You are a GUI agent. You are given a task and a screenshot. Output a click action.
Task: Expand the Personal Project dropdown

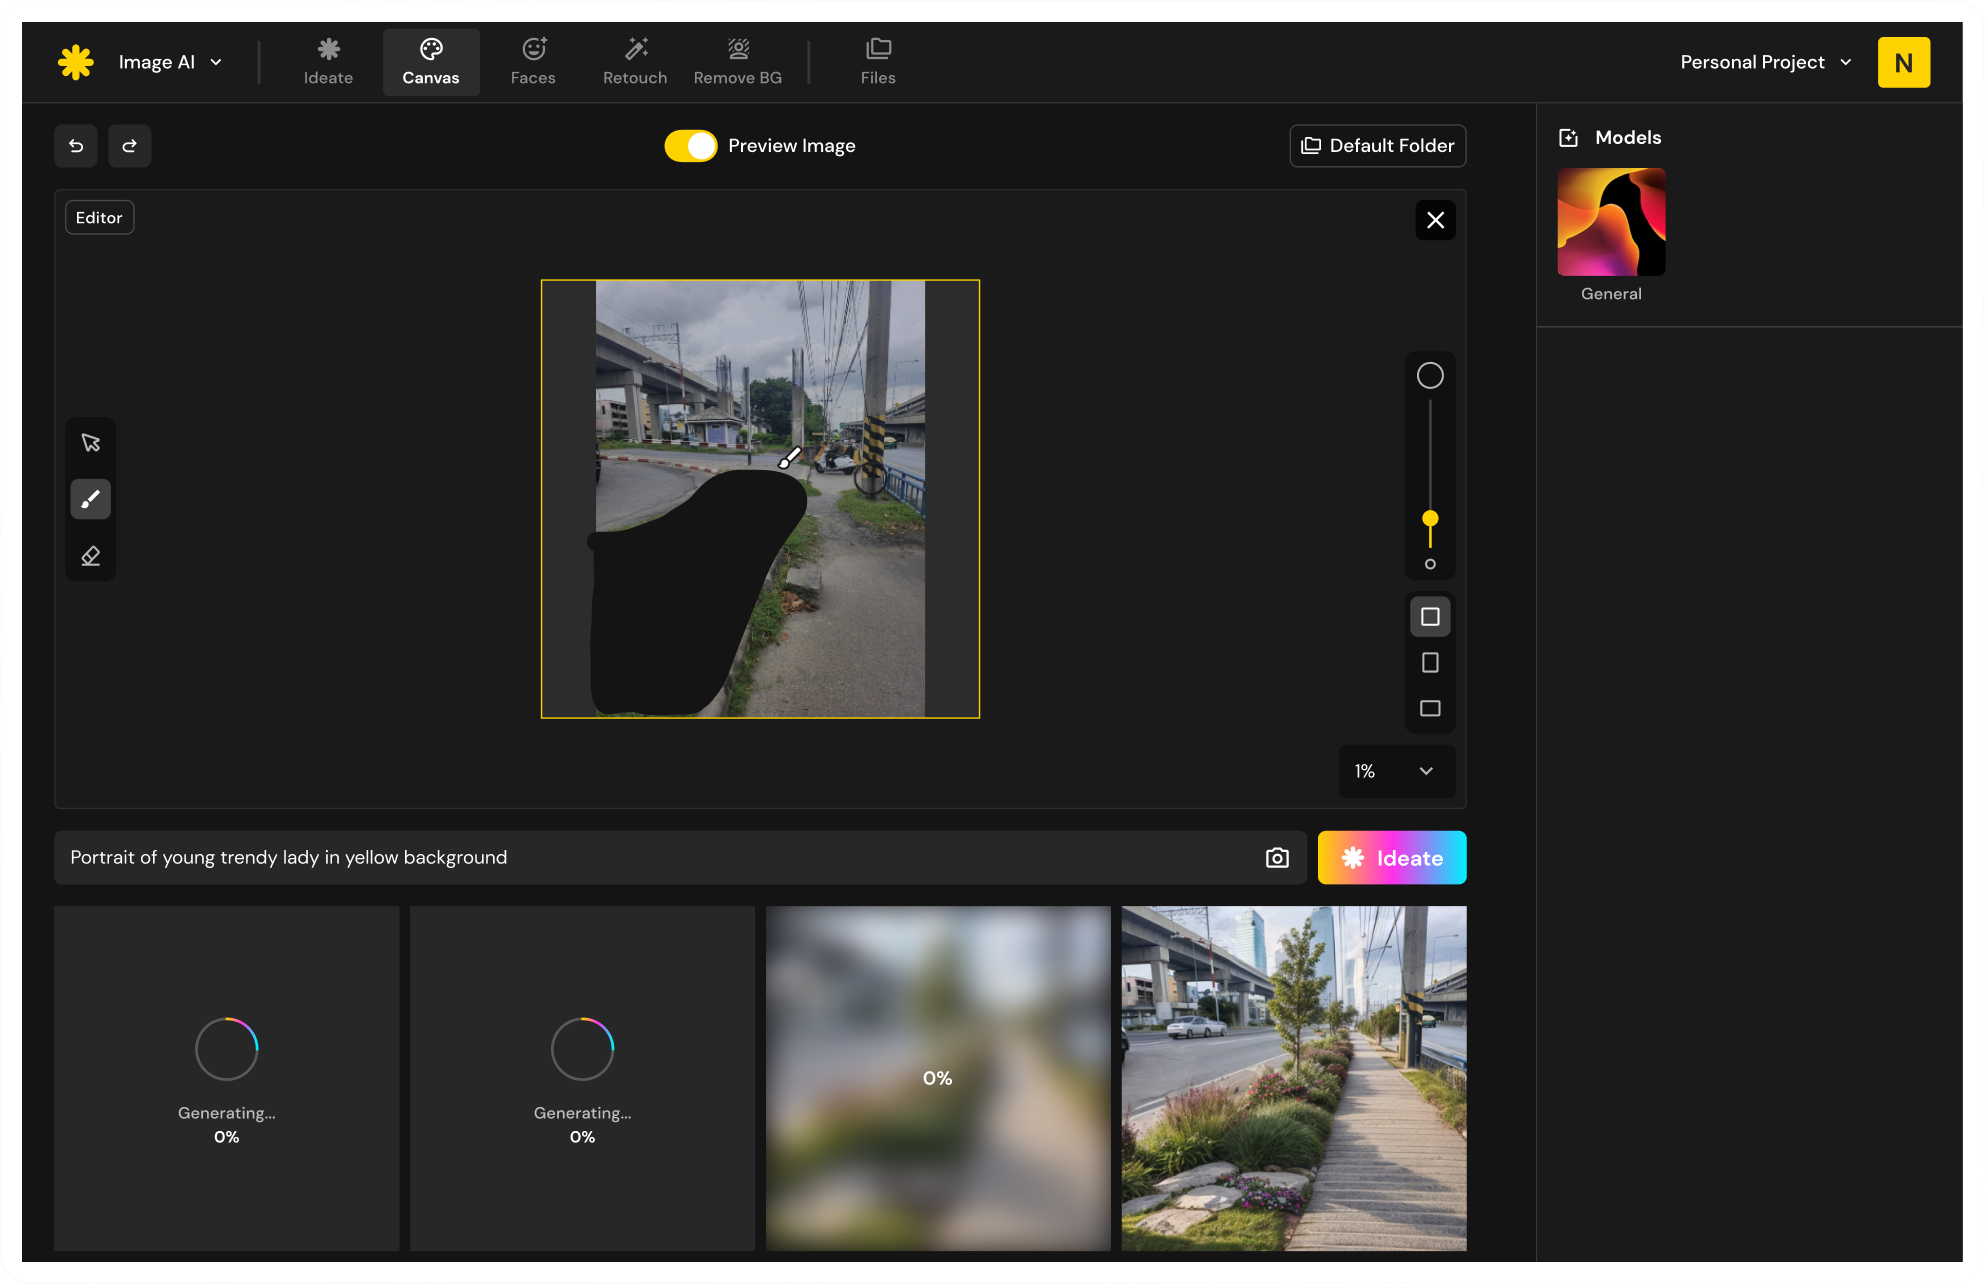click(x=1766, y=62)
